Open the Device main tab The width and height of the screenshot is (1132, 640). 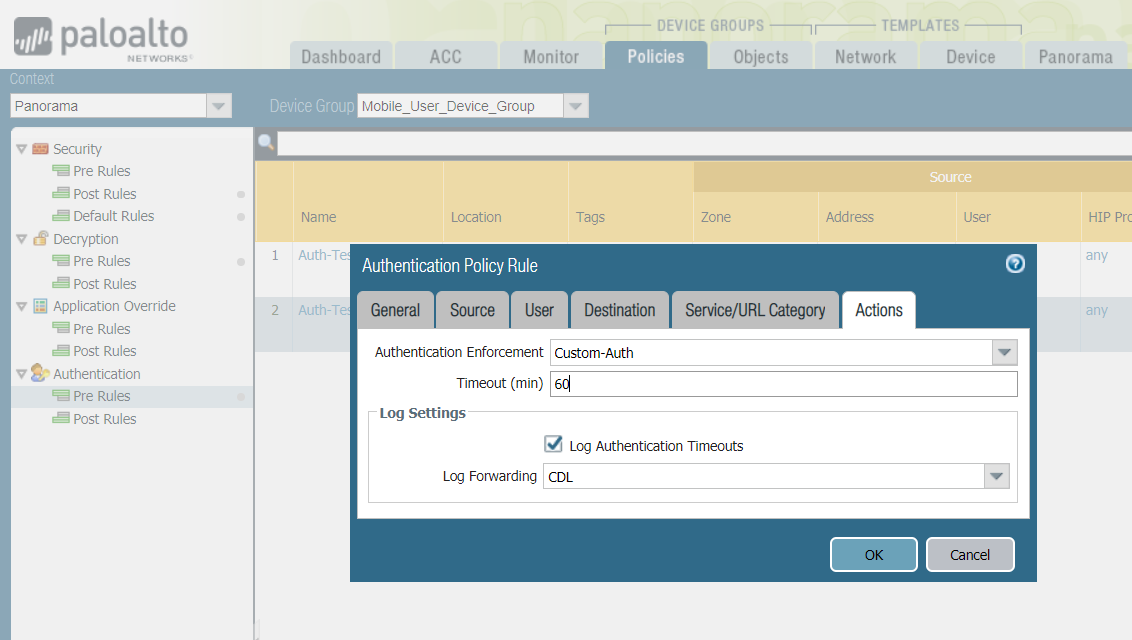(971, 56)
